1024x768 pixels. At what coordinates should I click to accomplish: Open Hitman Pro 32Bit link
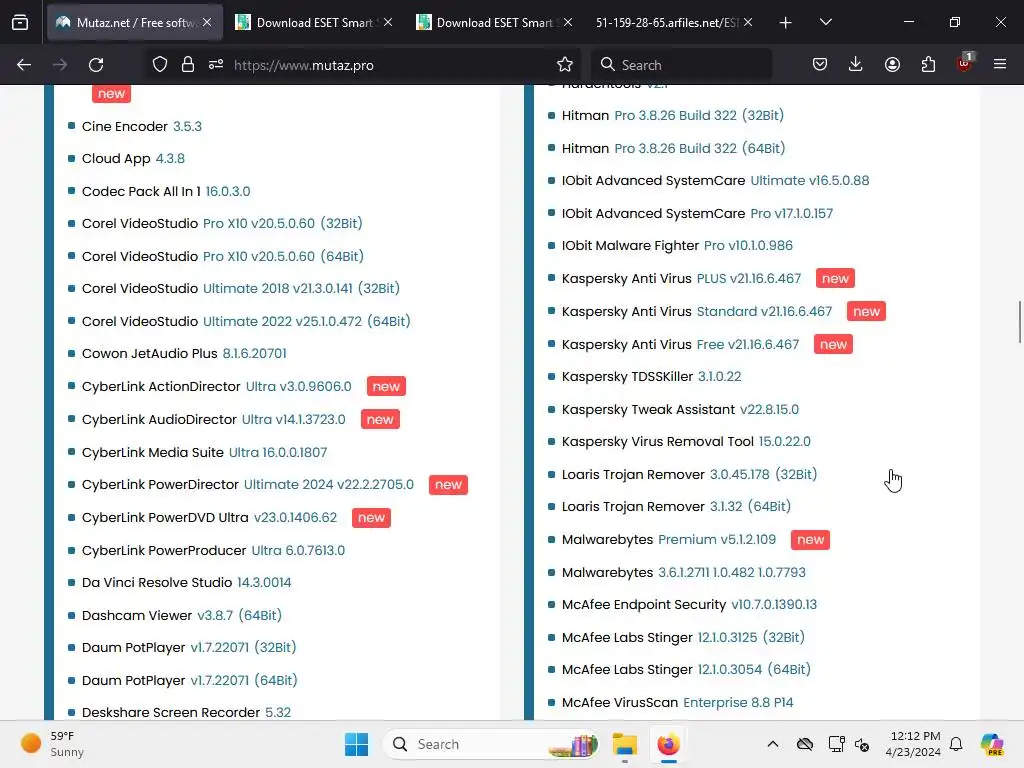pyautogui.click(x=673, y=116)
